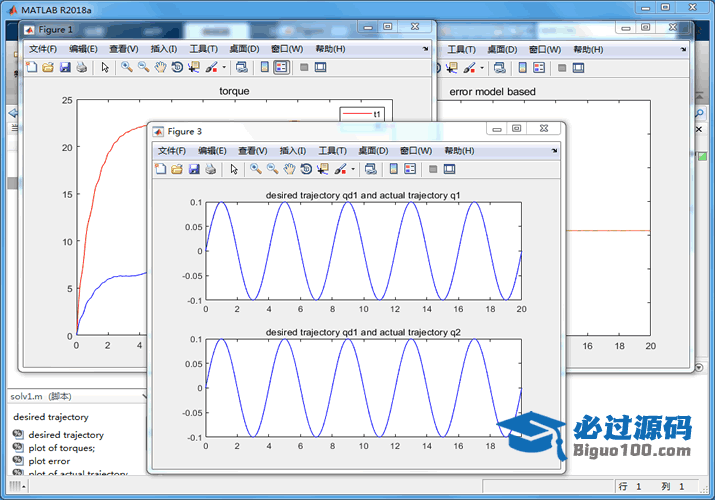Insert Colorbar icon in background error figure
This screenshot has width=715, height=500.
pyautogui.click(x=523, y=68)
